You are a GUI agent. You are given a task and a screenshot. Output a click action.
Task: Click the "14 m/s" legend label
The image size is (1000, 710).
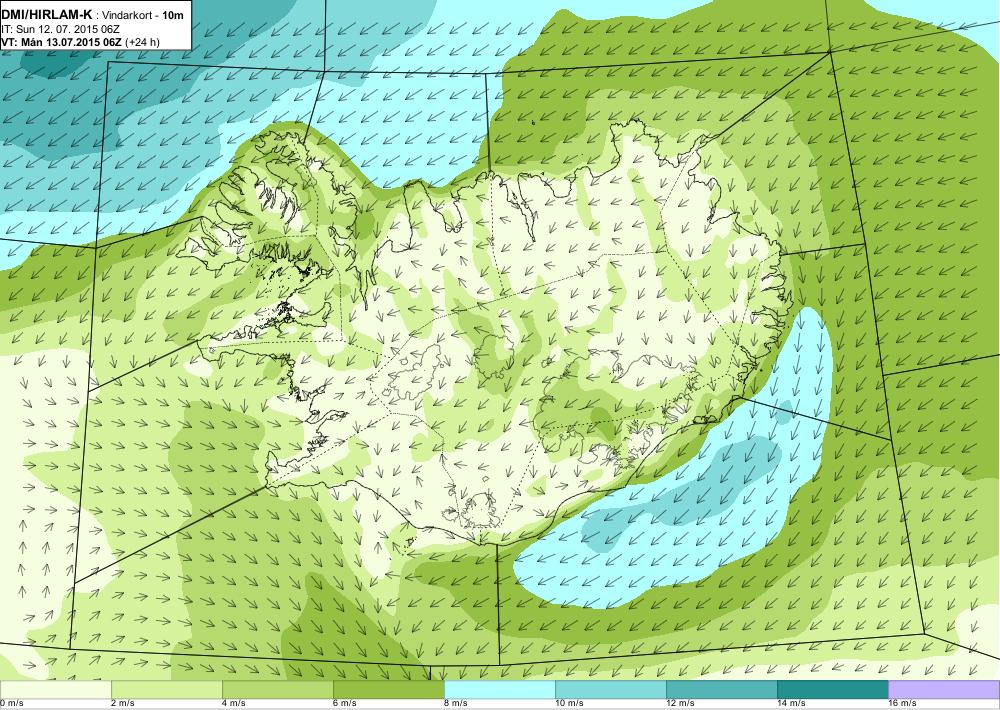click(791, 704)
